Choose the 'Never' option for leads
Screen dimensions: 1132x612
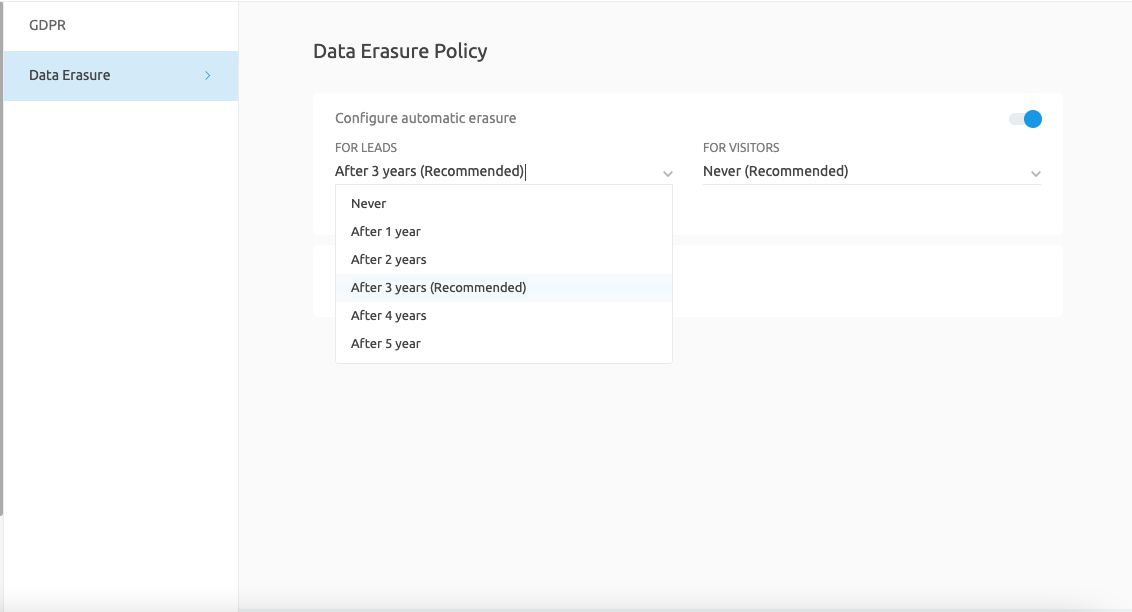coord(368,203)
